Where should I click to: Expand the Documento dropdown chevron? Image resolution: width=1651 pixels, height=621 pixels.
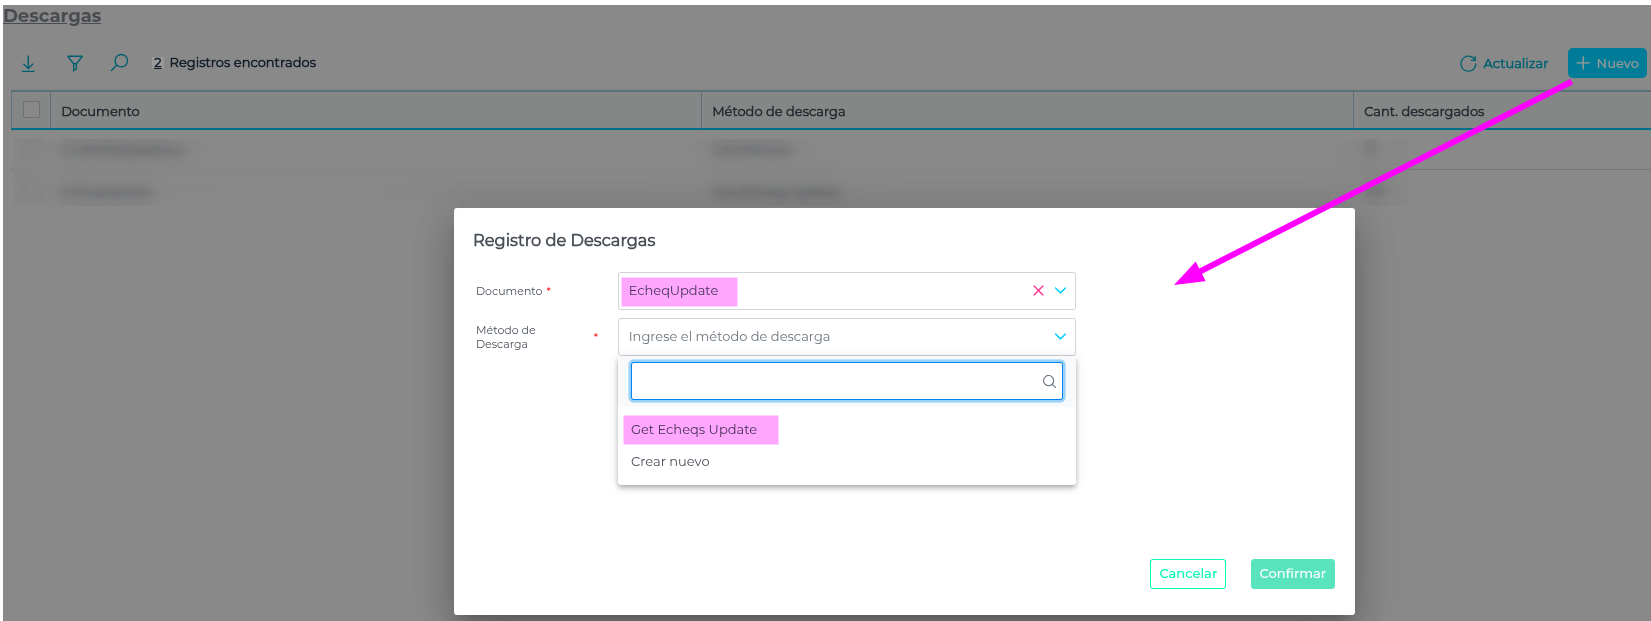tap(1060, 291)
